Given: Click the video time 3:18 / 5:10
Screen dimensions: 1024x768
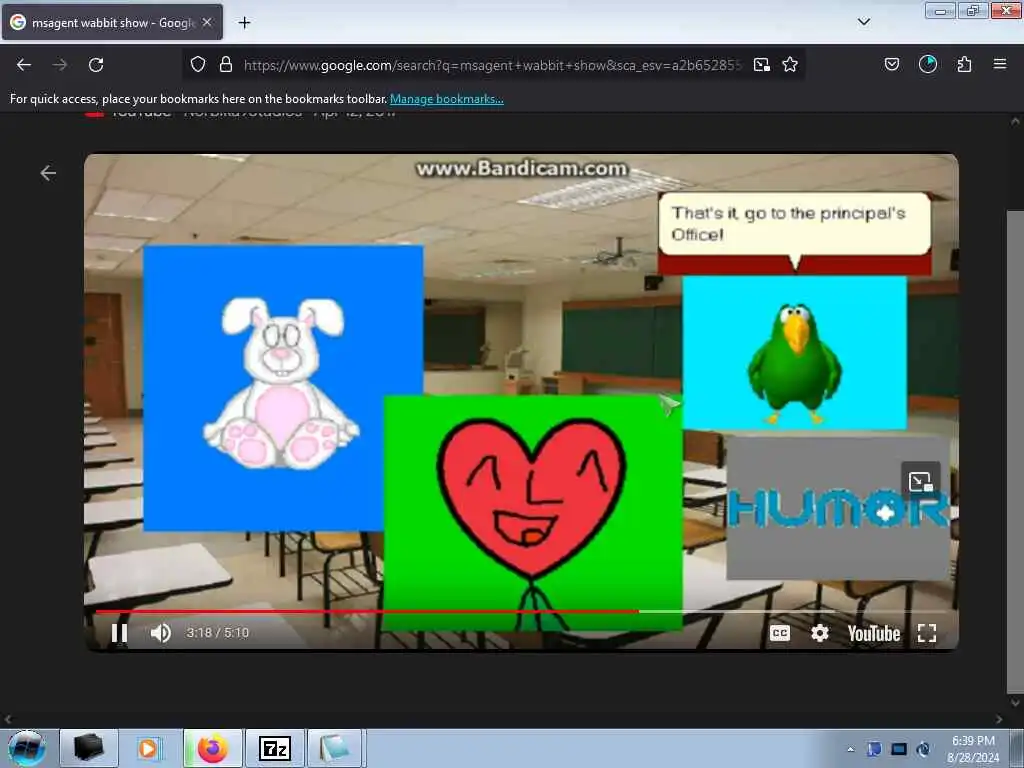Looking at the screenshot, I should tap(217, 633).
